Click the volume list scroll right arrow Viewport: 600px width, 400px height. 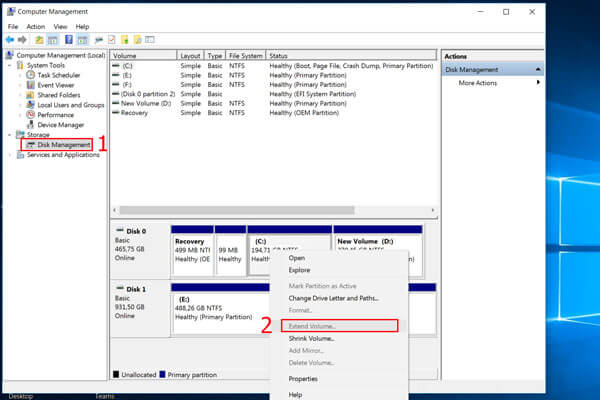coord(433,210)
